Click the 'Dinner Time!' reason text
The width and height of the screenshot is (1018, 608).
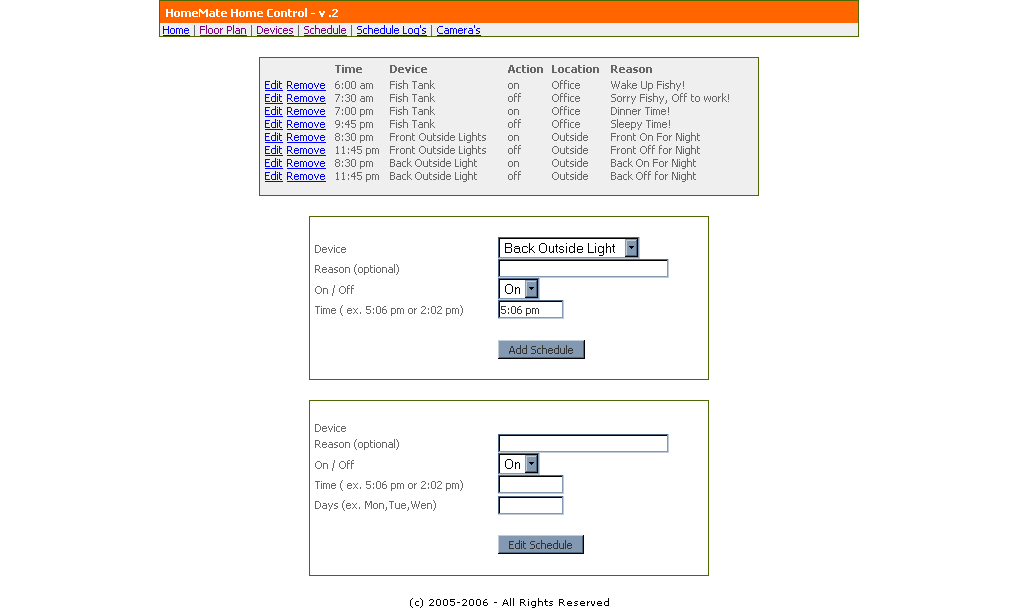(x=639, y=111)
